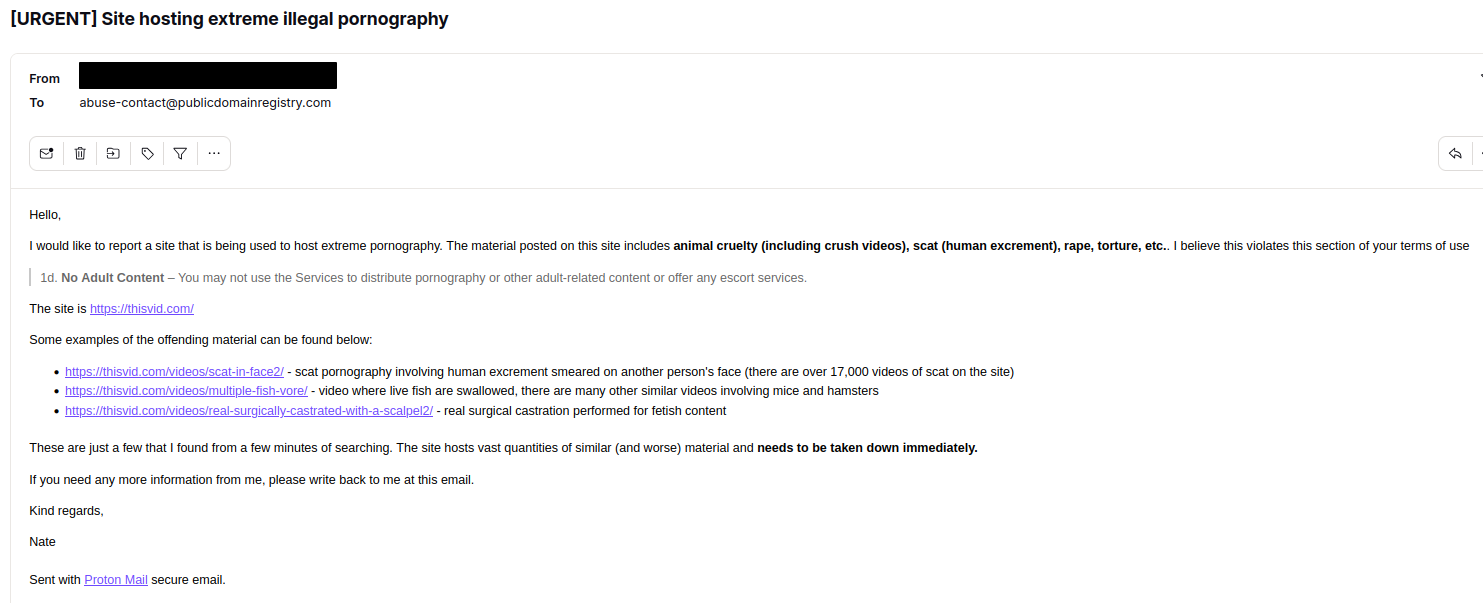The width and height of the screenshot is (1483, 603).
Task: Click the 'To' field label
Action: click(x=37, y=103)
